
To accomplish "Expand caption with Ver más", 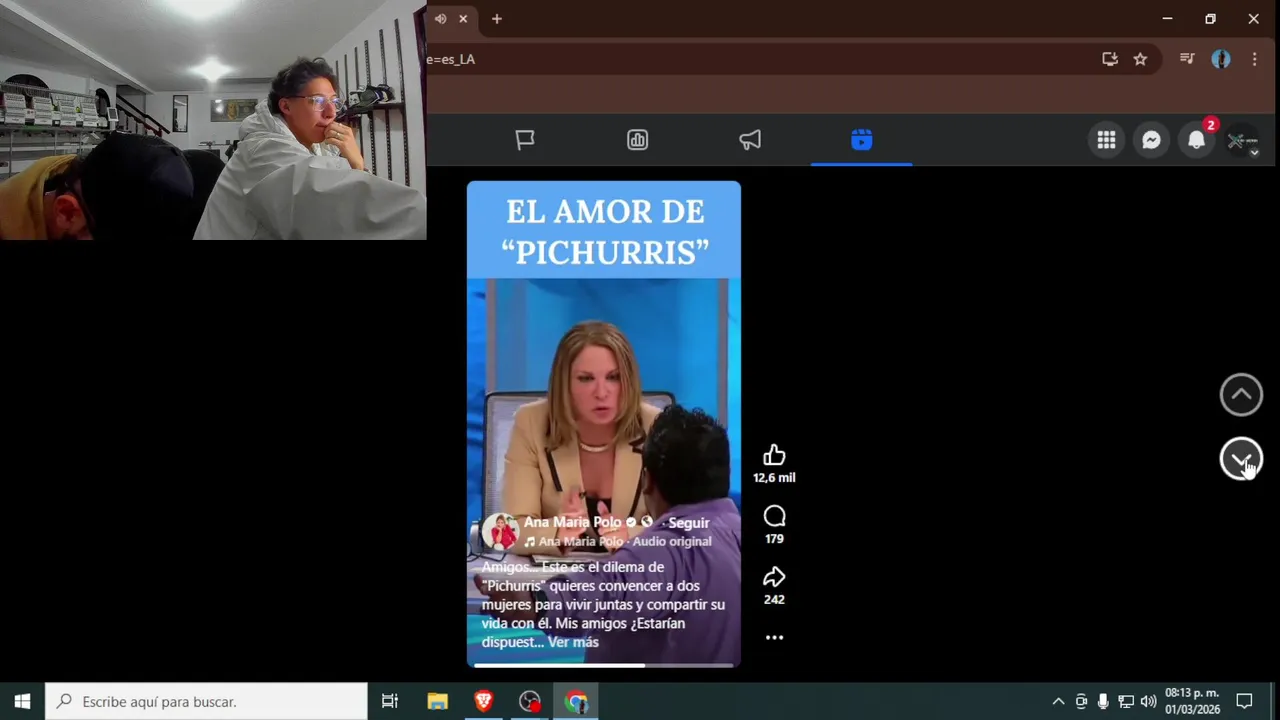I will (x=573, y=642).
